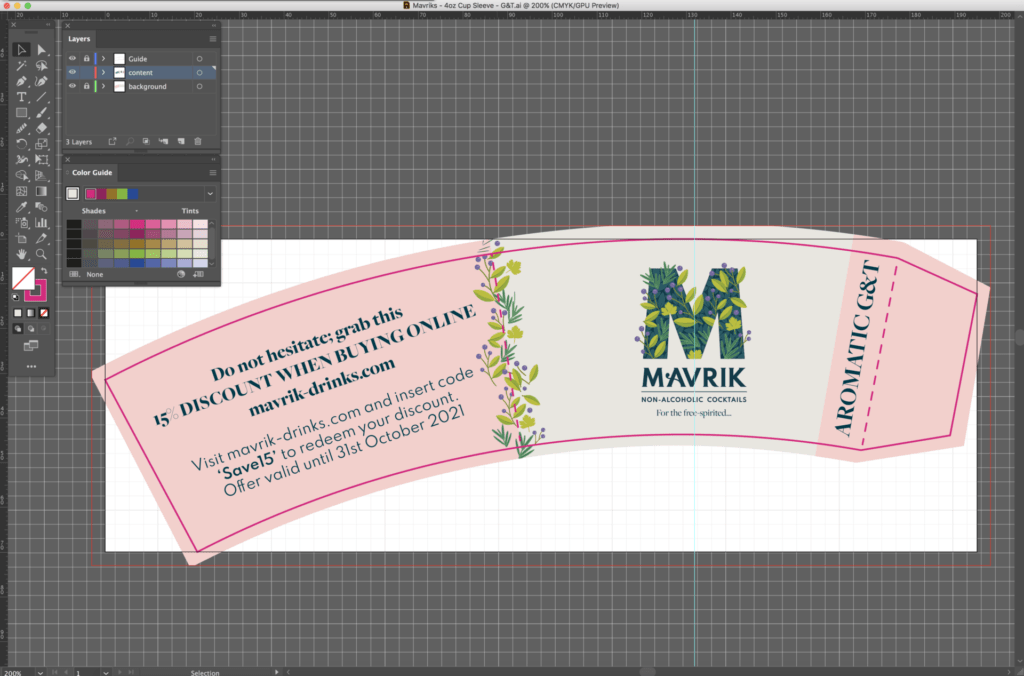This screenshot has height=676, width=1024.
Task: Select the Symbol Sprayer tool
Action: click(21, 223)
